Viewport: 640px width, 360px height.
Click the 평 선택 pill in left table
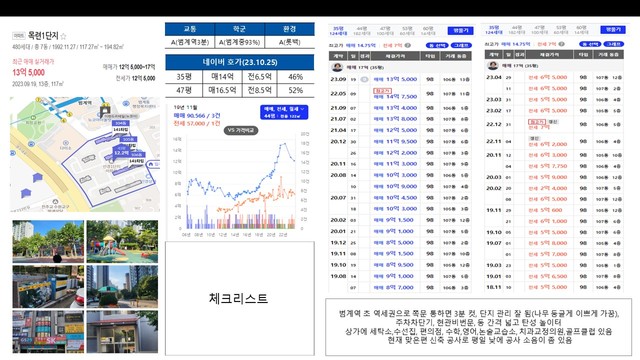pyautogui.click(x=437, y=45)
